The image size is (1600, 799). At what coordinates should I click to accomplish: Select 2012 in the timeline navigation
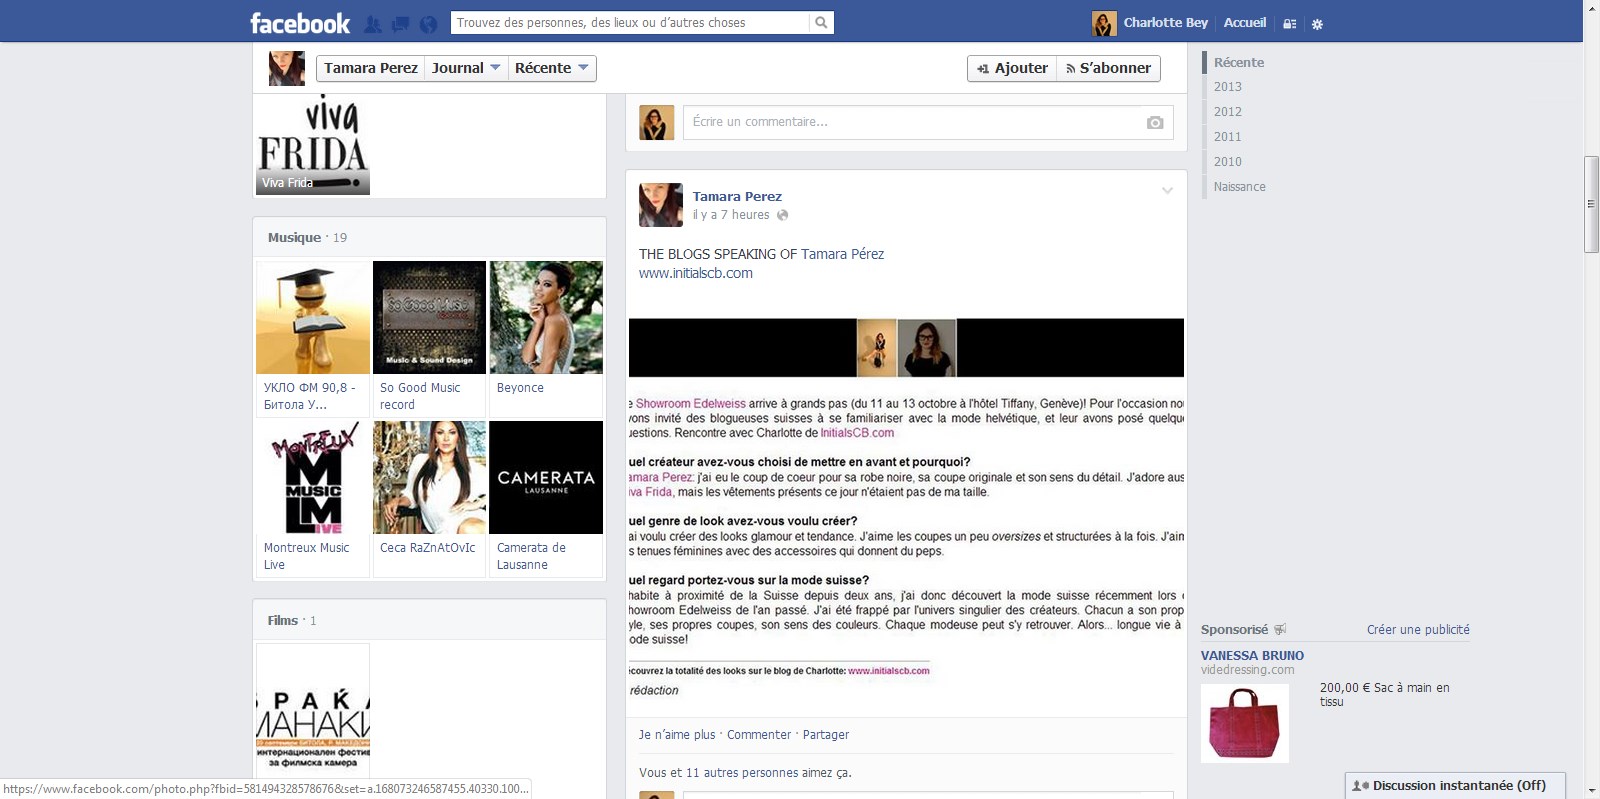(1228, 112)
